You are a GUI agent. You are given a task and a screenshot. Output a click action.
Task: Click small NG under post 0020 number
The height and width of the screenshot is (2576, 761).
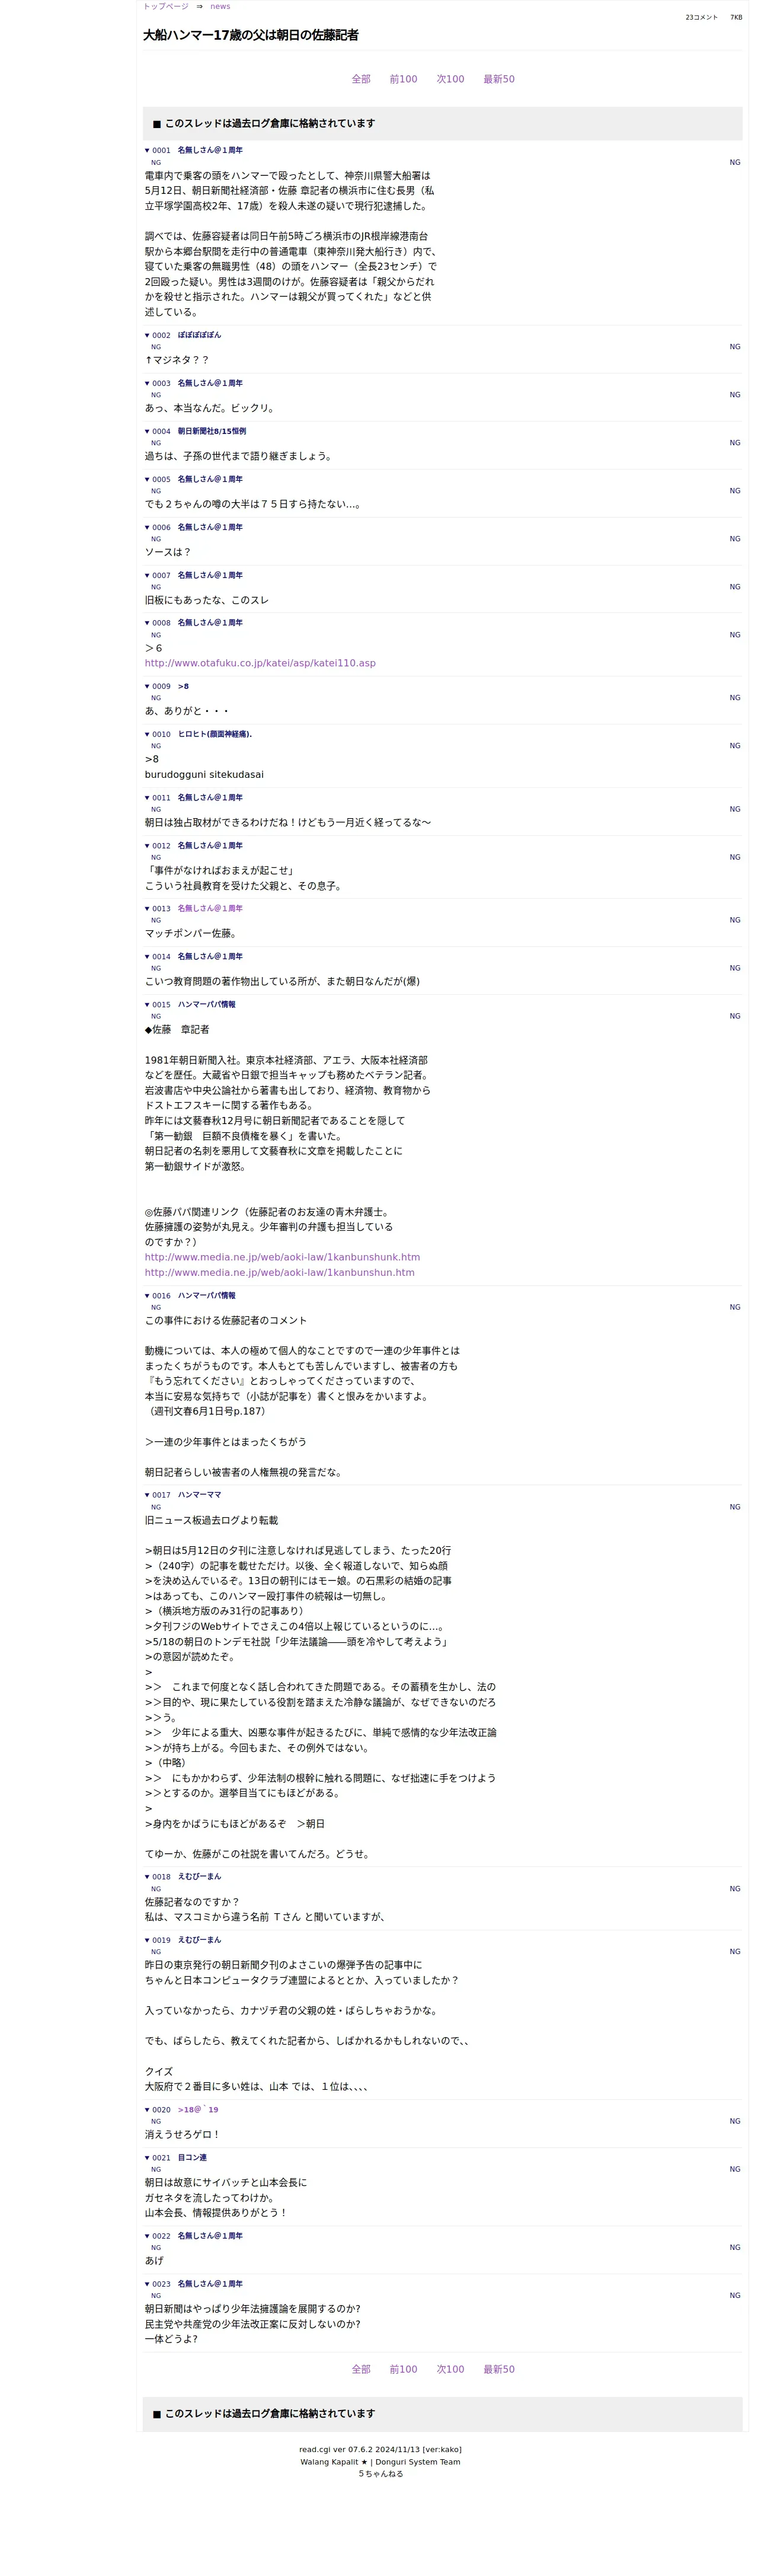click(x=156, y=2121)
